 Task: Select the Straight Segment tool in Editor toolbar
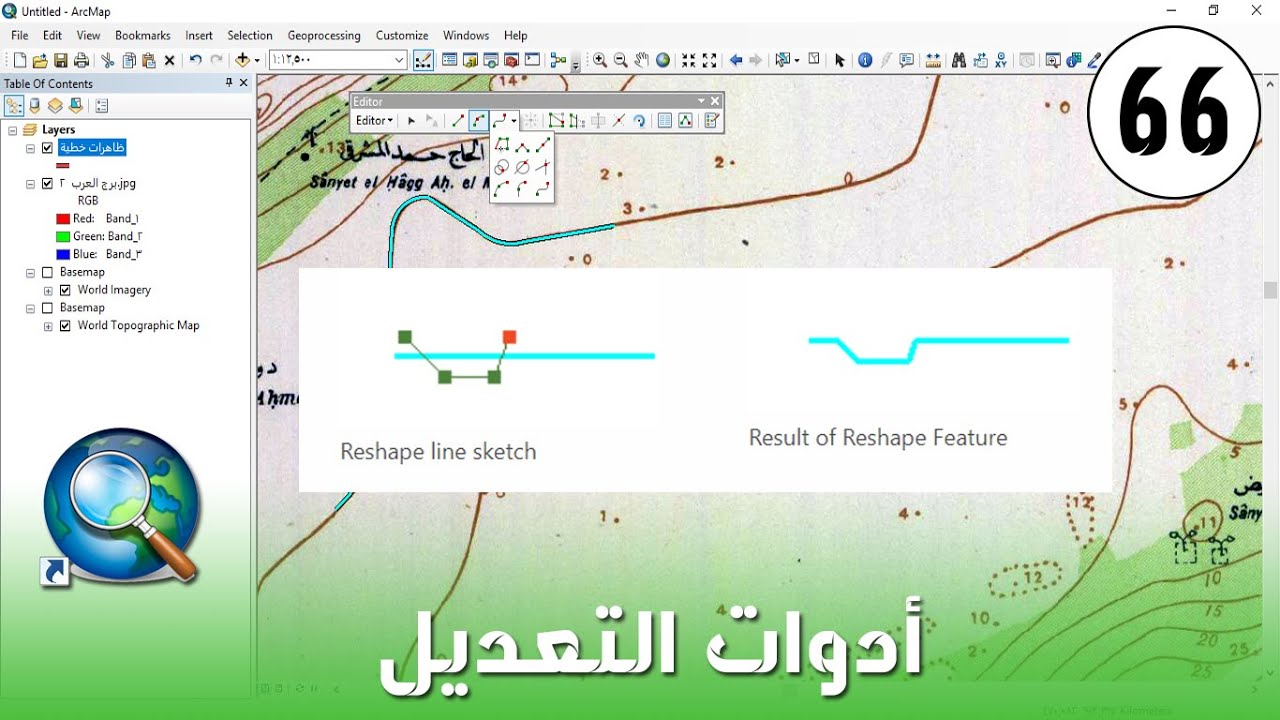tap(458, 120)
